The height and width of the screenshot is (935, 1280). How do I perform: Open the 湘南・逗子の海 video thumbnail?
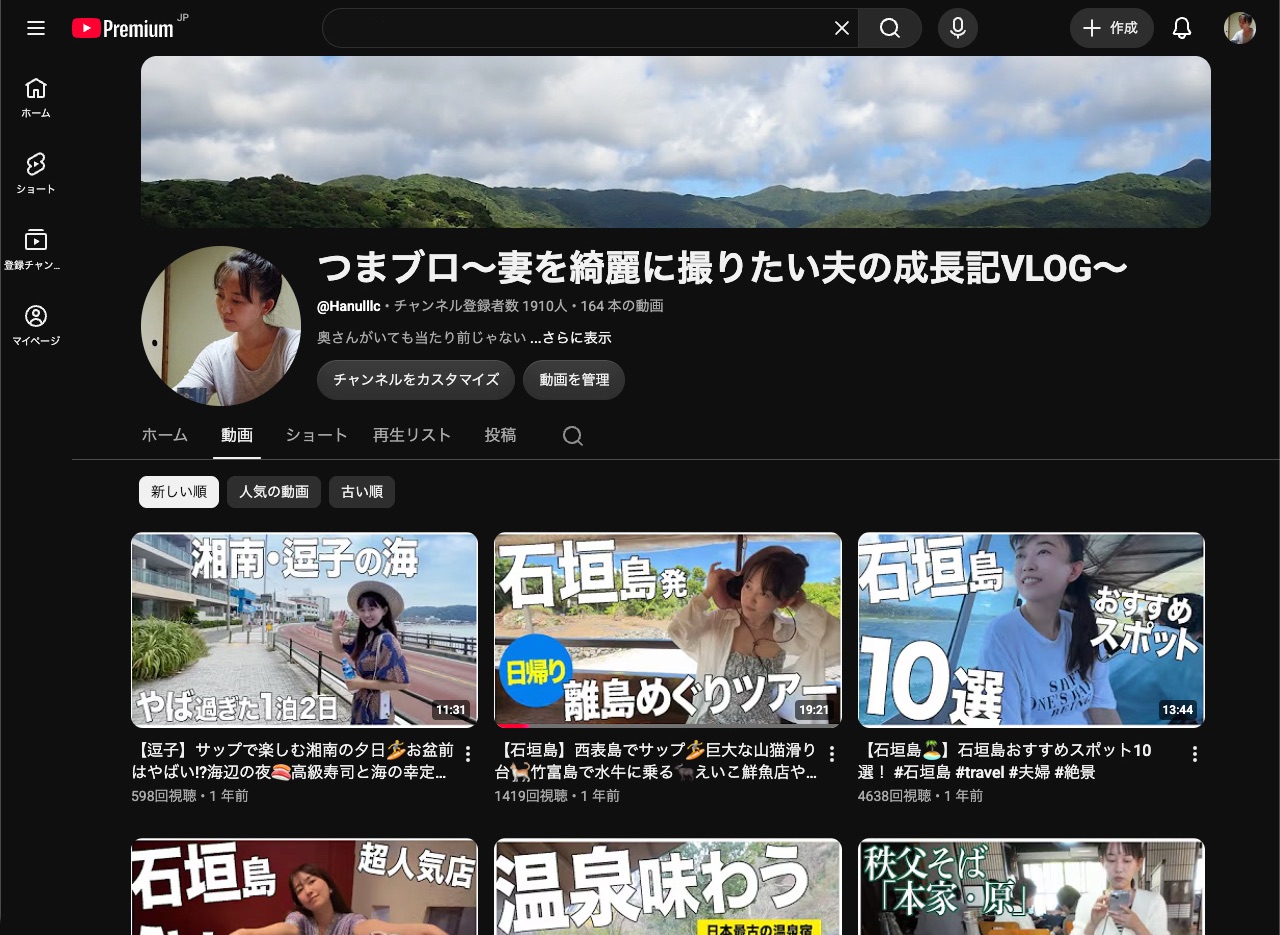click(x=305, y=630)
